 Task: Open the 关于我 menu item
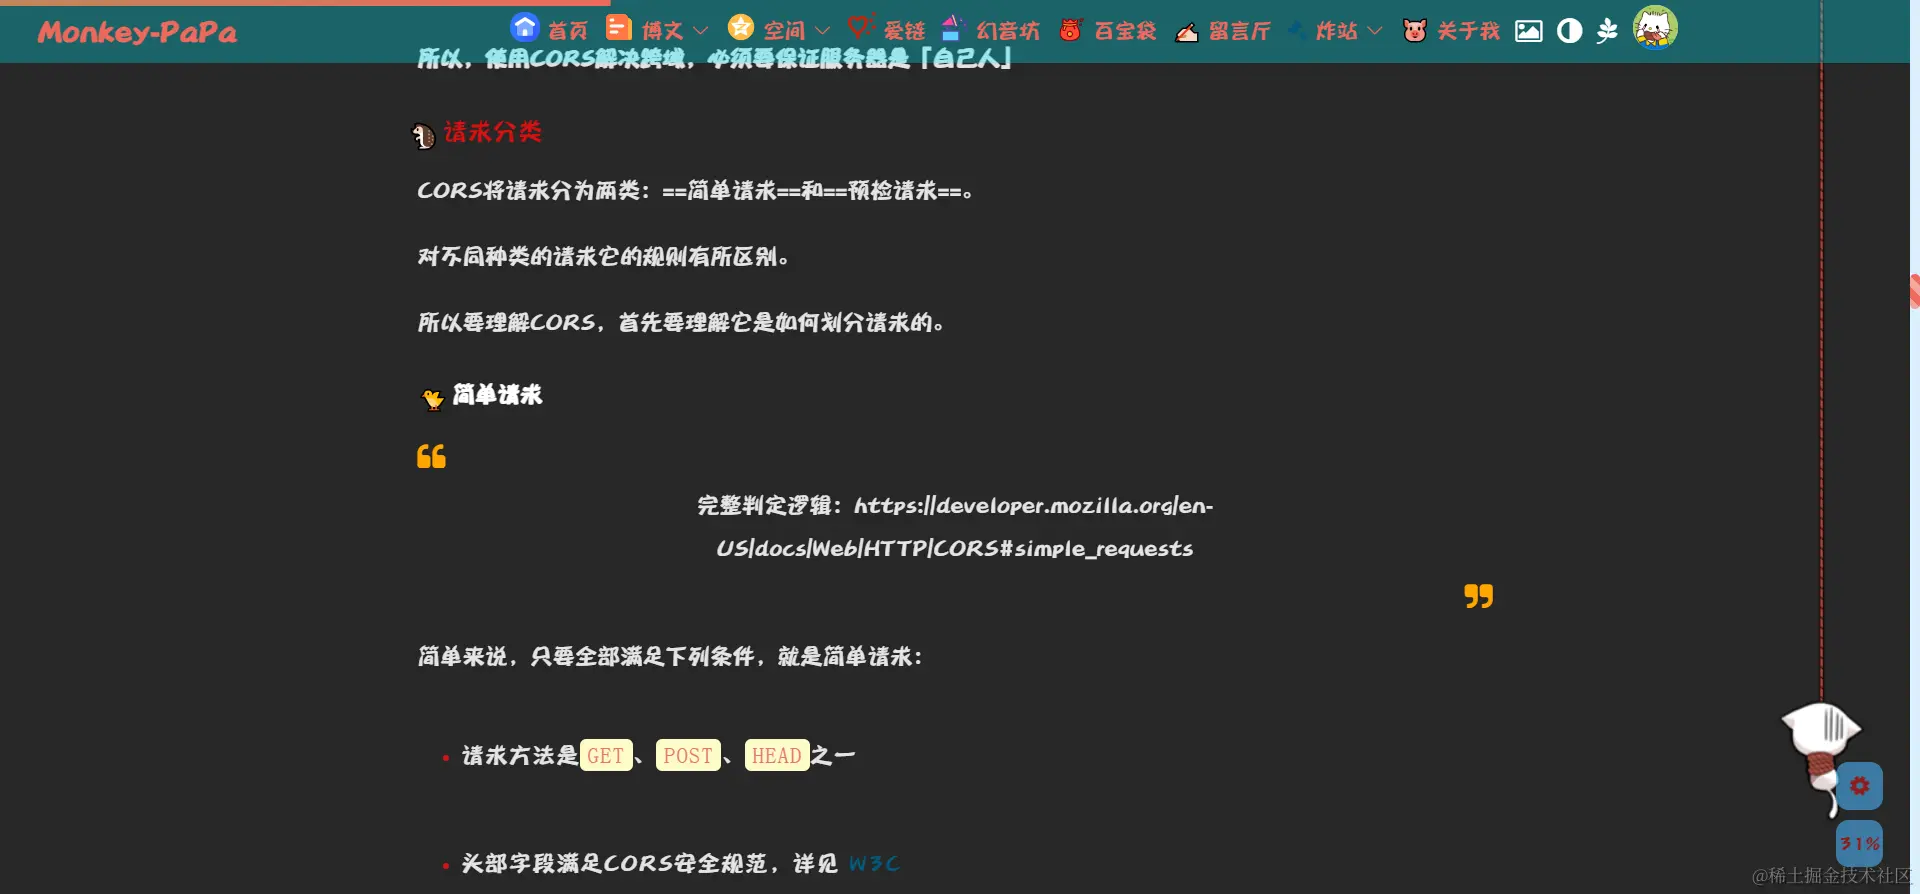point(1469,31)
